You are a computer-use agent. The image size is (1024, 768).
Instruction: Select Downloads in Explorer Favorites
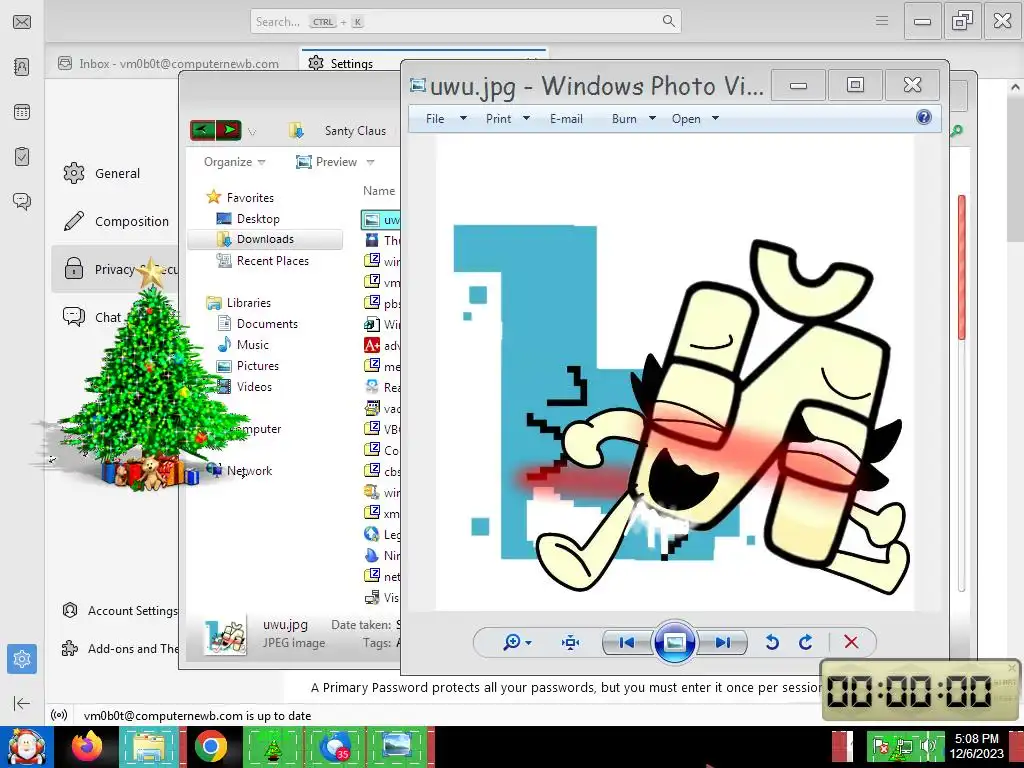click(264, 239)
